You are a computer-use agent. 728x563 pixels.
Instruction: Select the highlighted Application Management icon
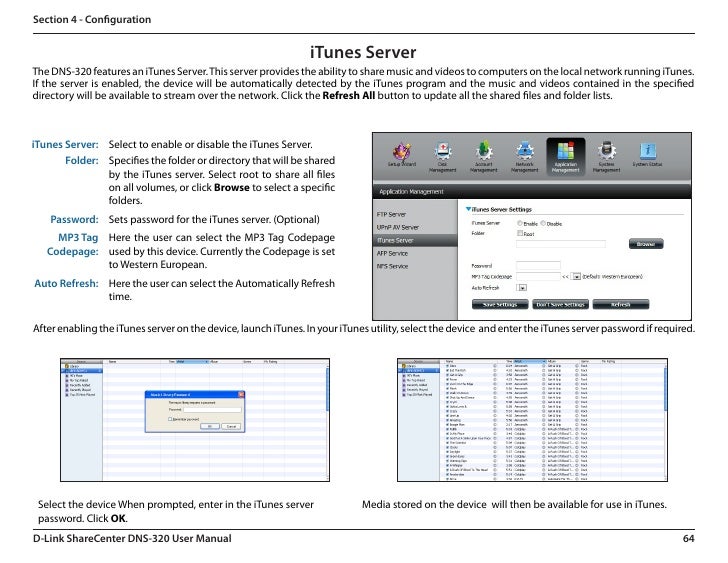click(x=566, y=156)
